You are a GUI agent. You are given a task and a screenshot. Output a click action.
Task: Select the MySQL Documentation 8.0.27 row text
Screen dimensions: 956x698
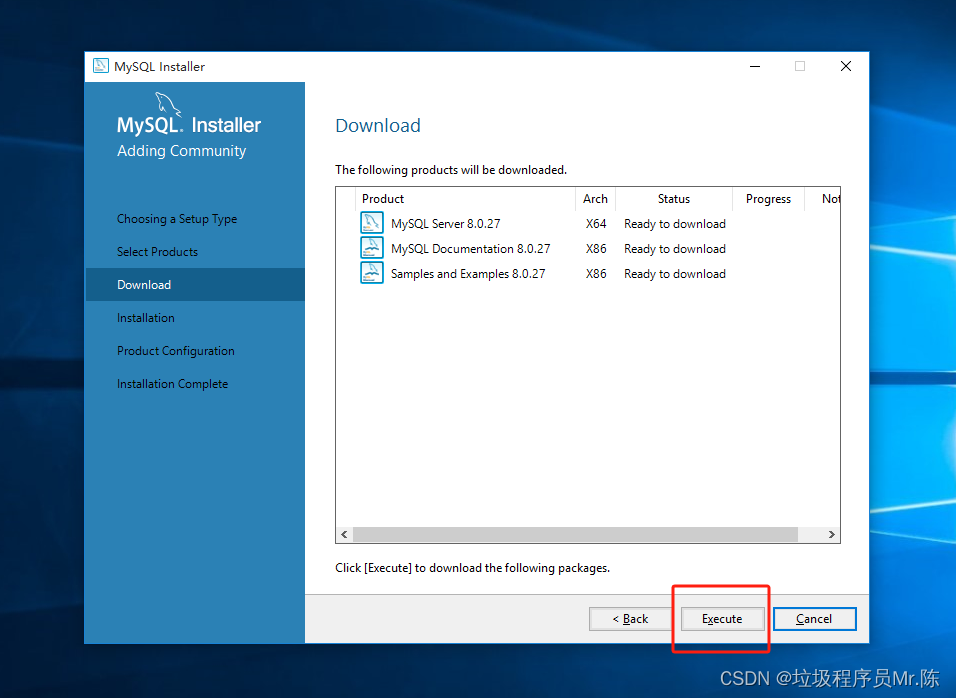tap(471, 249)
